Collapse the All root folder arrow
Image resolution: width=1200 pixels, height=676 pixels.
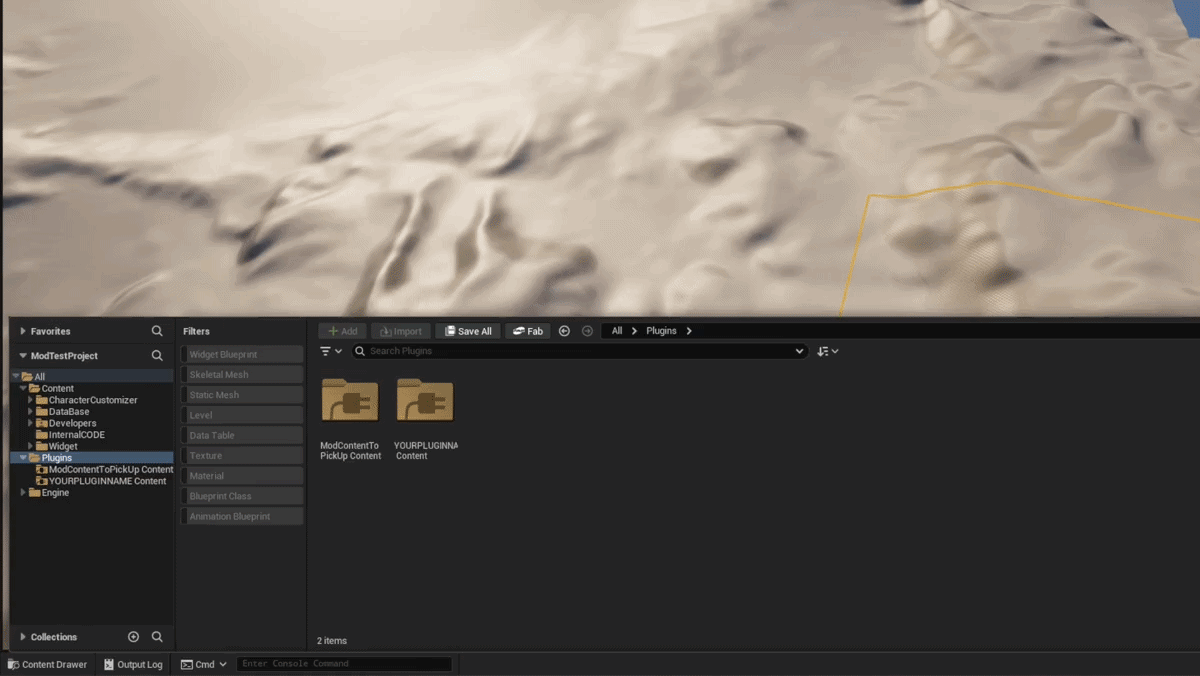click(16, 377)
